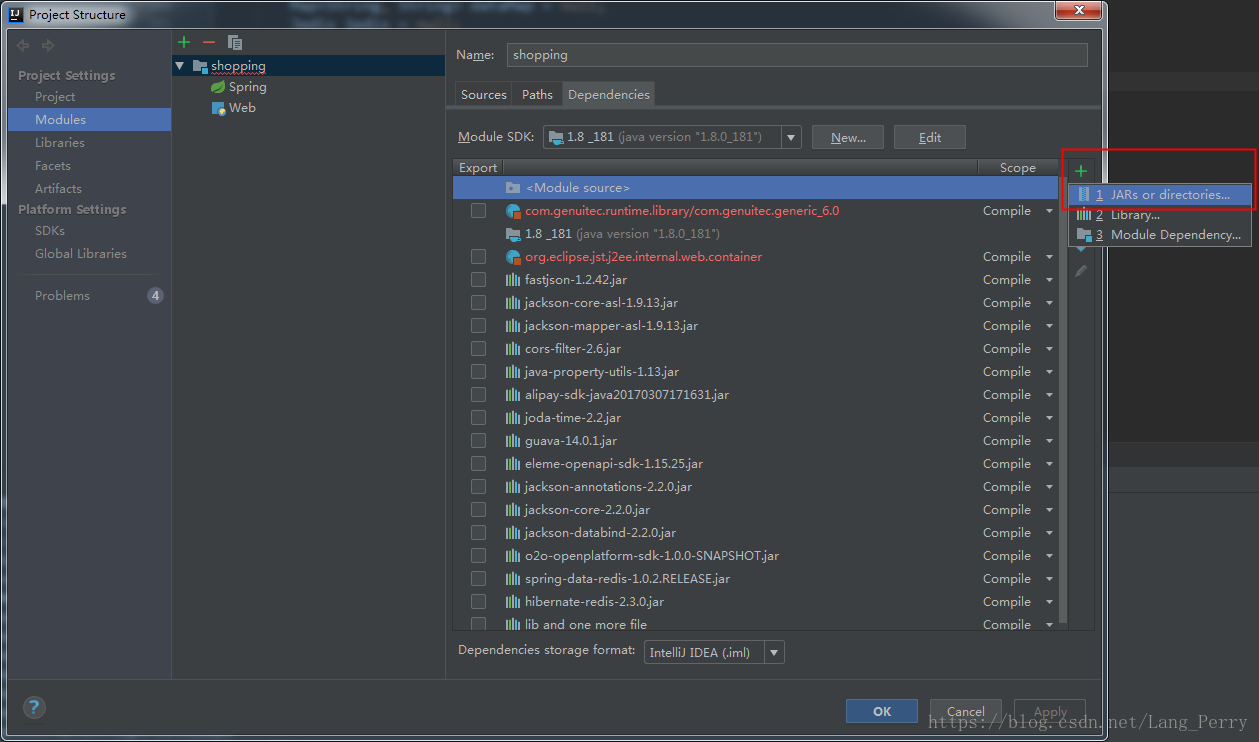Click the Export column header
Viewport: 1259px width, 742px height.
tap(478, 168)
